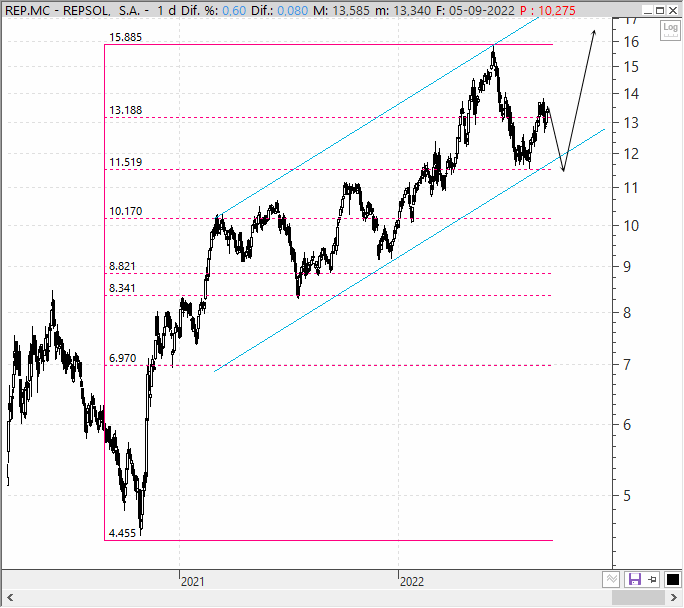The width and height of the screenshot is (684, 608).
Task: Open the black color swatch
Action: point(673,580)
